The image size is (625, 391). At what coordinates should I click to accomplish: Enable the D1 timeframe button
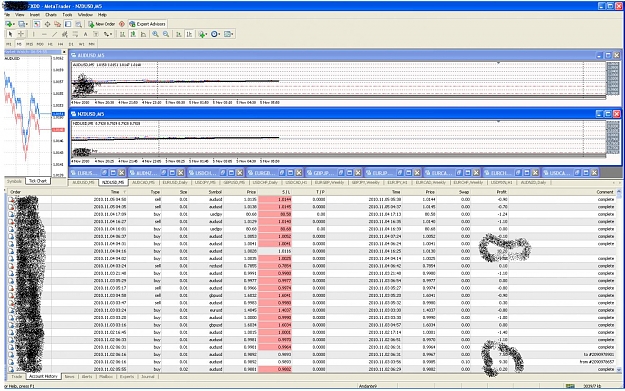(x=71, y=44)
